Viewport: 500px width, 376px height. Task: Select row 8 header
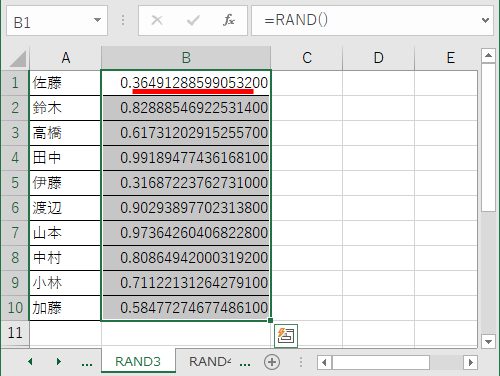[x=15, y=258]
